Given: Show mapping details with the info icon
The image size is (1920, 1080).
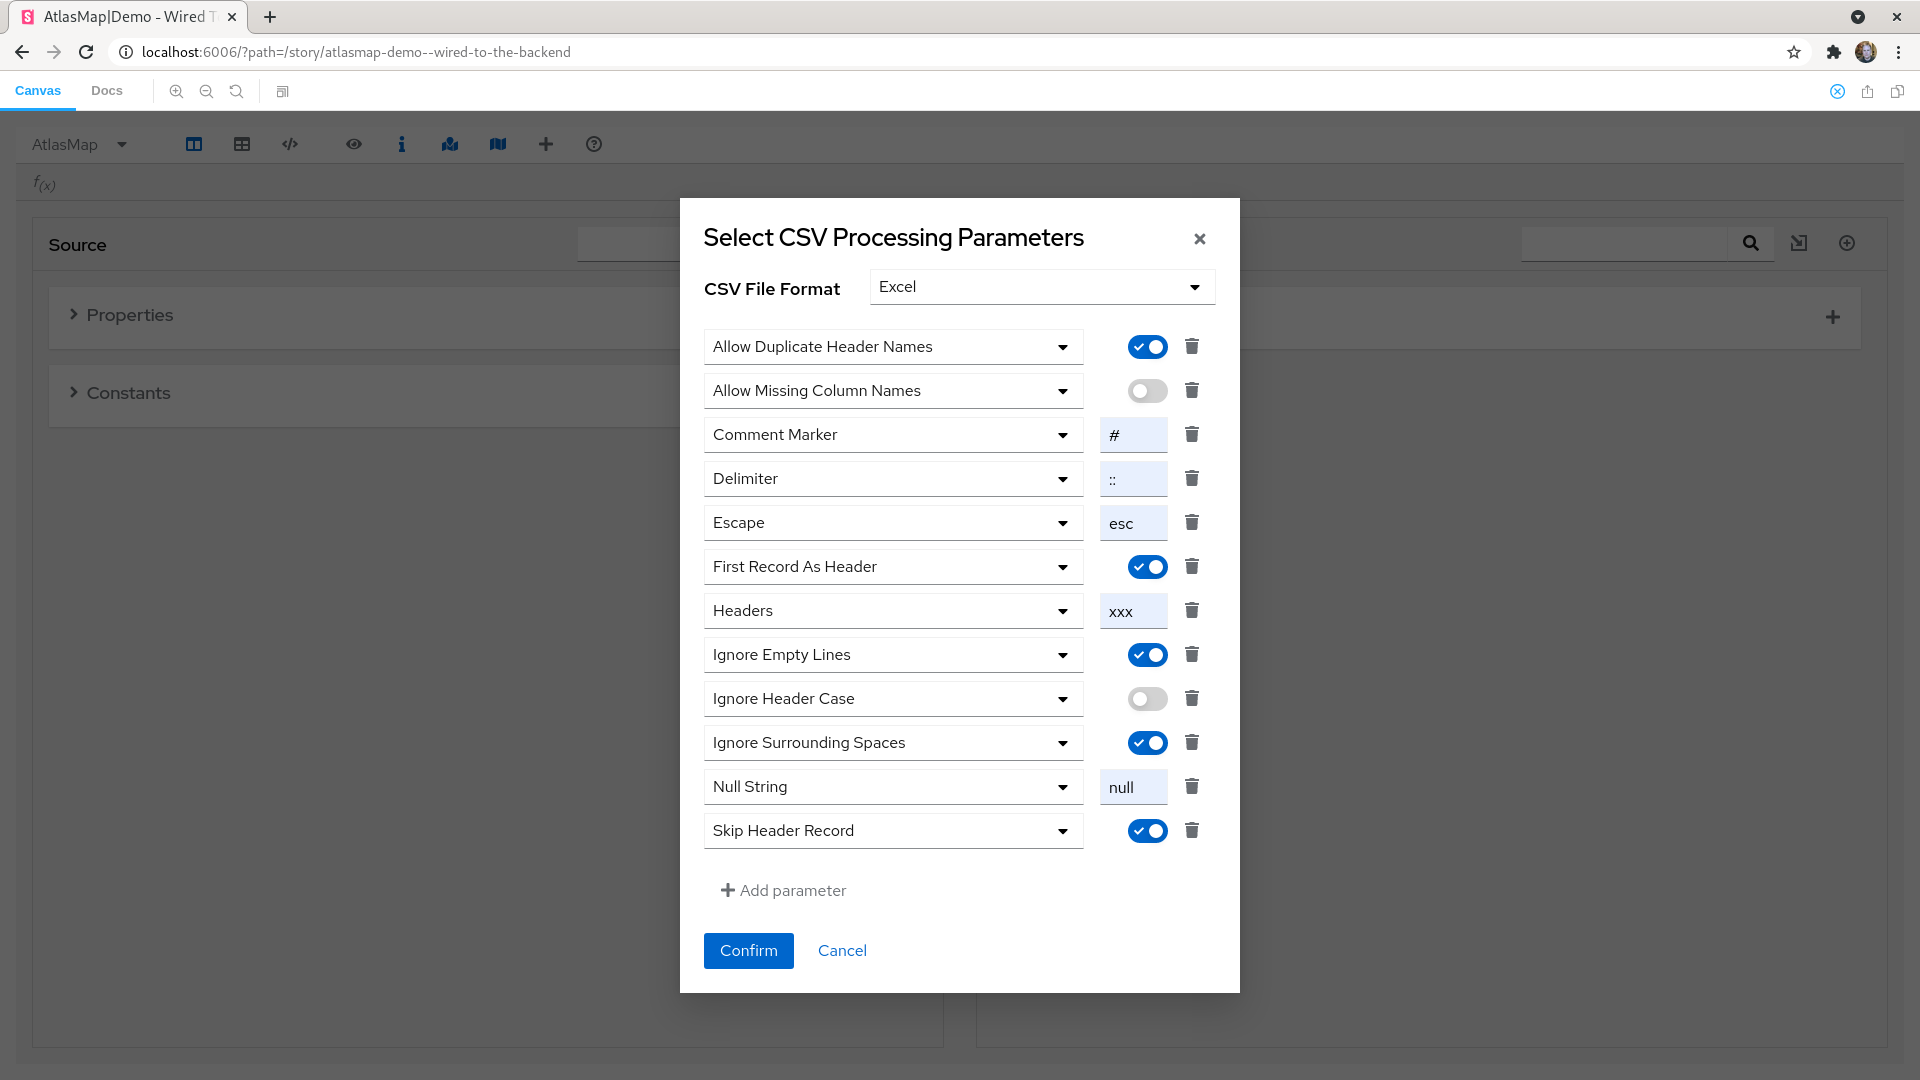Looking at the screenshot, I should [402, 144].
